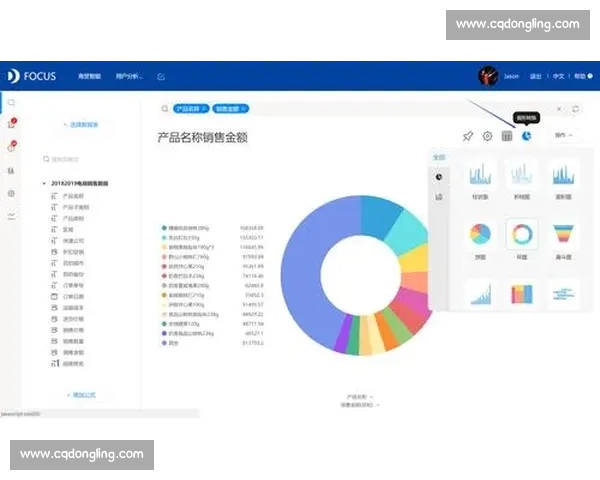This screenshot has height=480, width=600.
Task: Select the 全部 tab in chart panel
Action: pos(438,158)
